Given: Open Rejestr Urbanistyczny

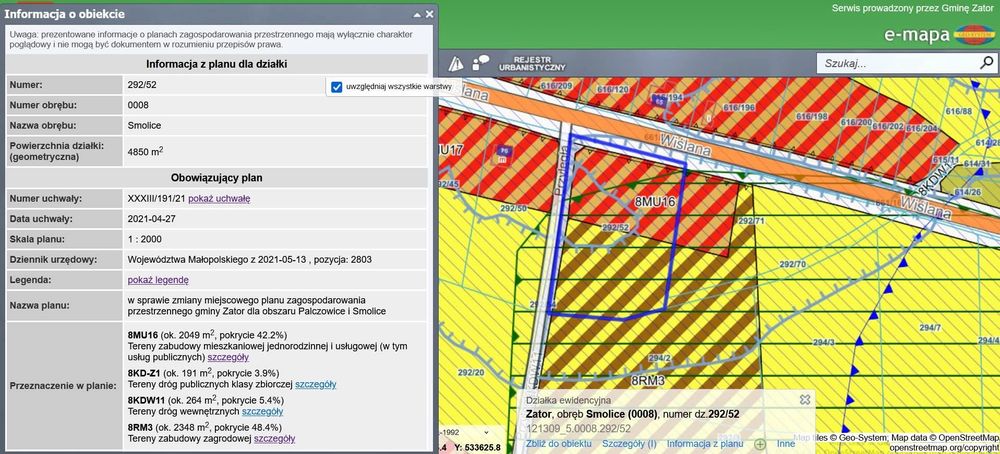Looking at the screenshot, I should coord(532,63).
